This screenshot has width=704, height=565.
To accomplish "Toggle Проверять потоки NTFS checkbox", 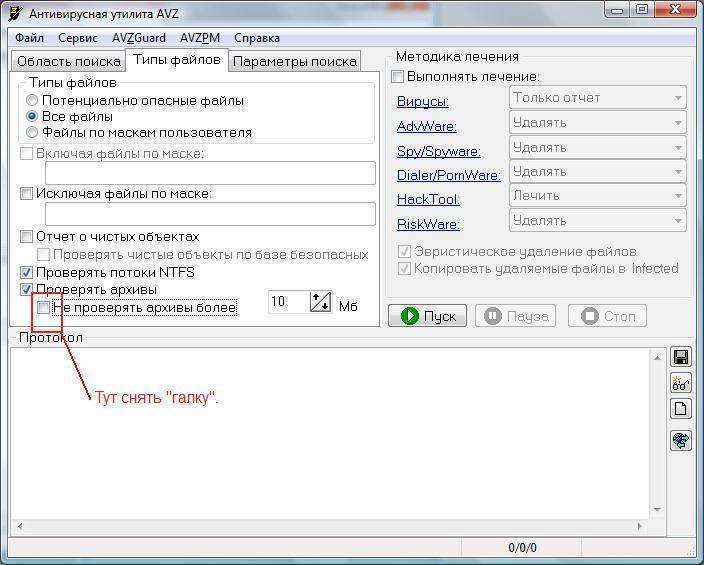I will tap(27, 272).
